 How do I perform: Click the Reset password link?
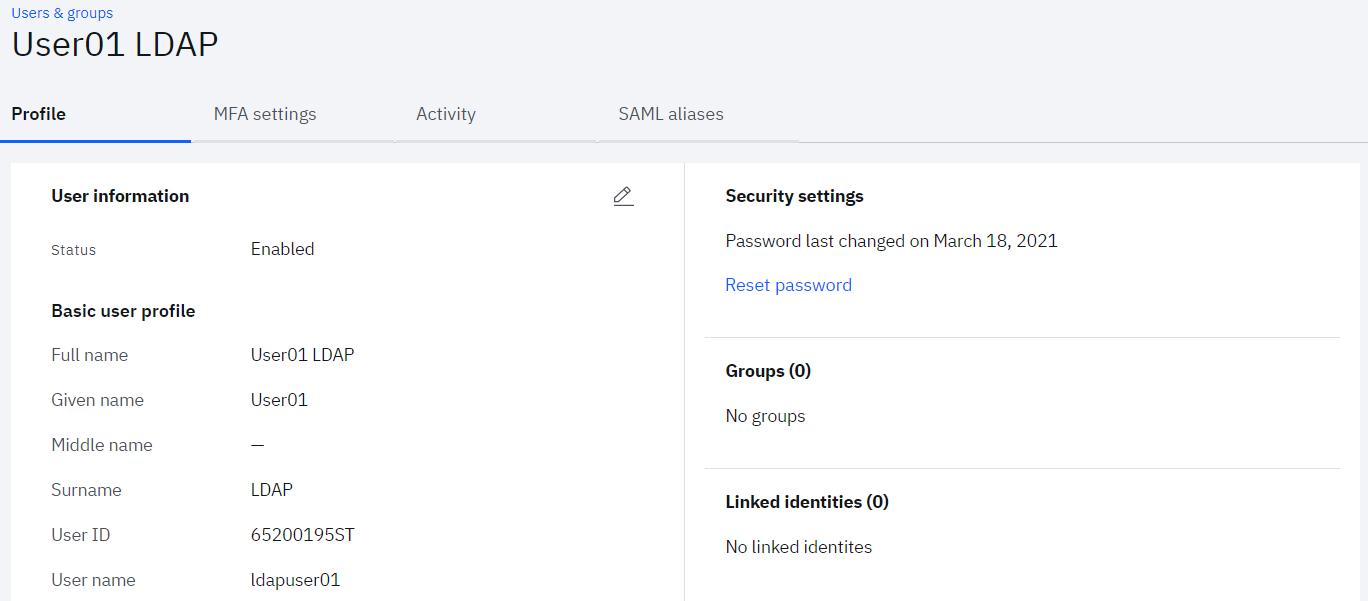788,285
